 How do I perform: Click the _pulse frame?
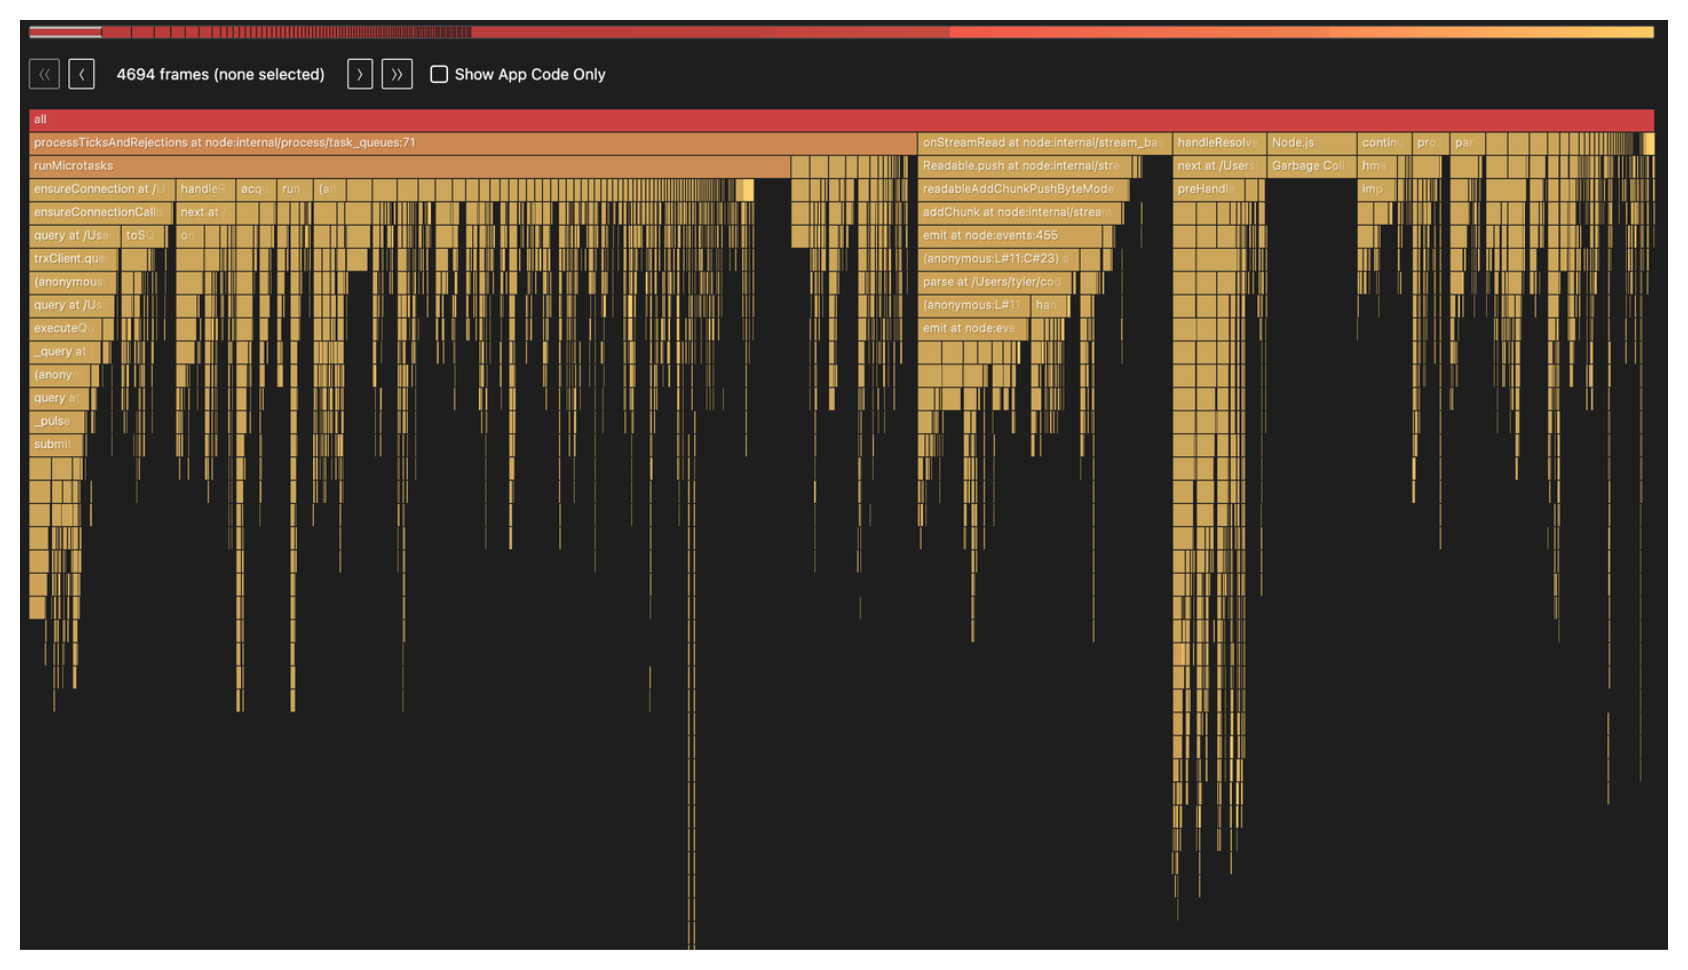[55, 422]
